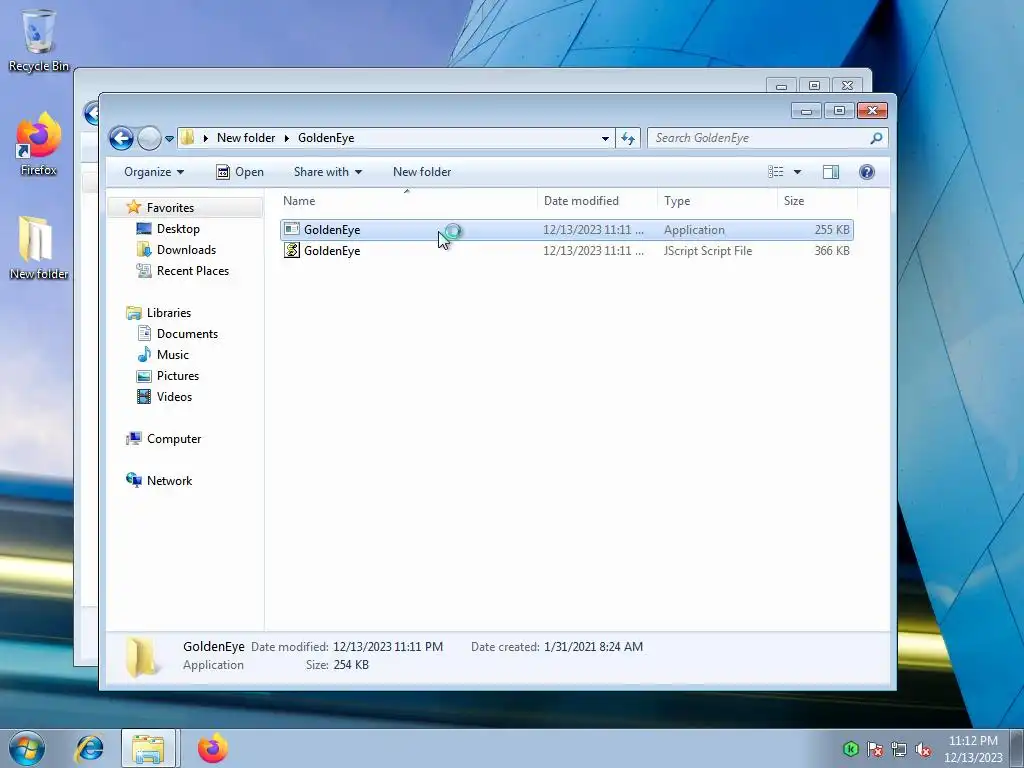Click the greyed-out Forward arrow button
This screenshot has height=768, width=1024.
click(x=149, y=138)
